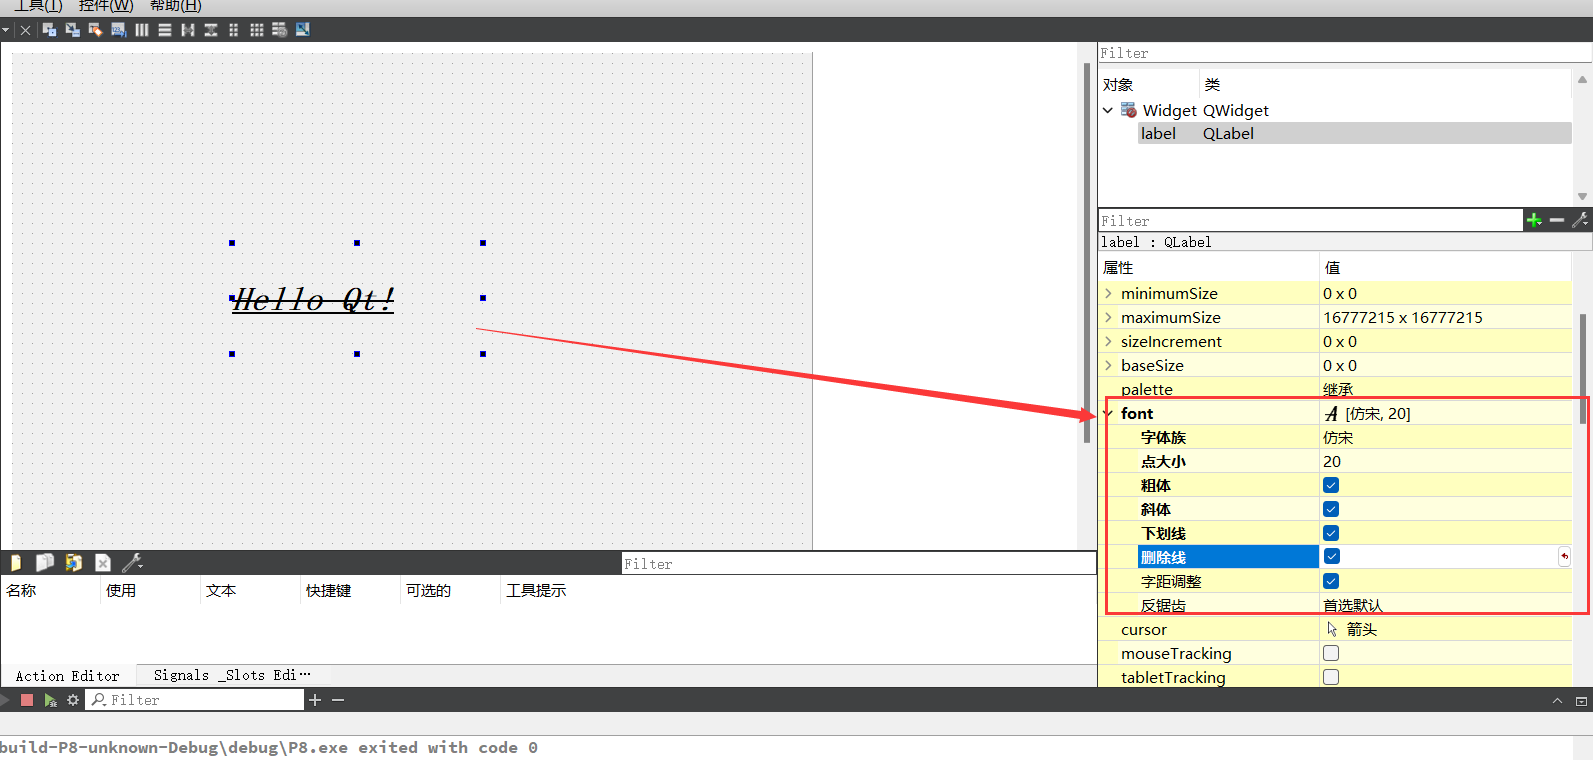Click the palette property value 继承
The image size is (1593, 760).
pos(1445,389)
